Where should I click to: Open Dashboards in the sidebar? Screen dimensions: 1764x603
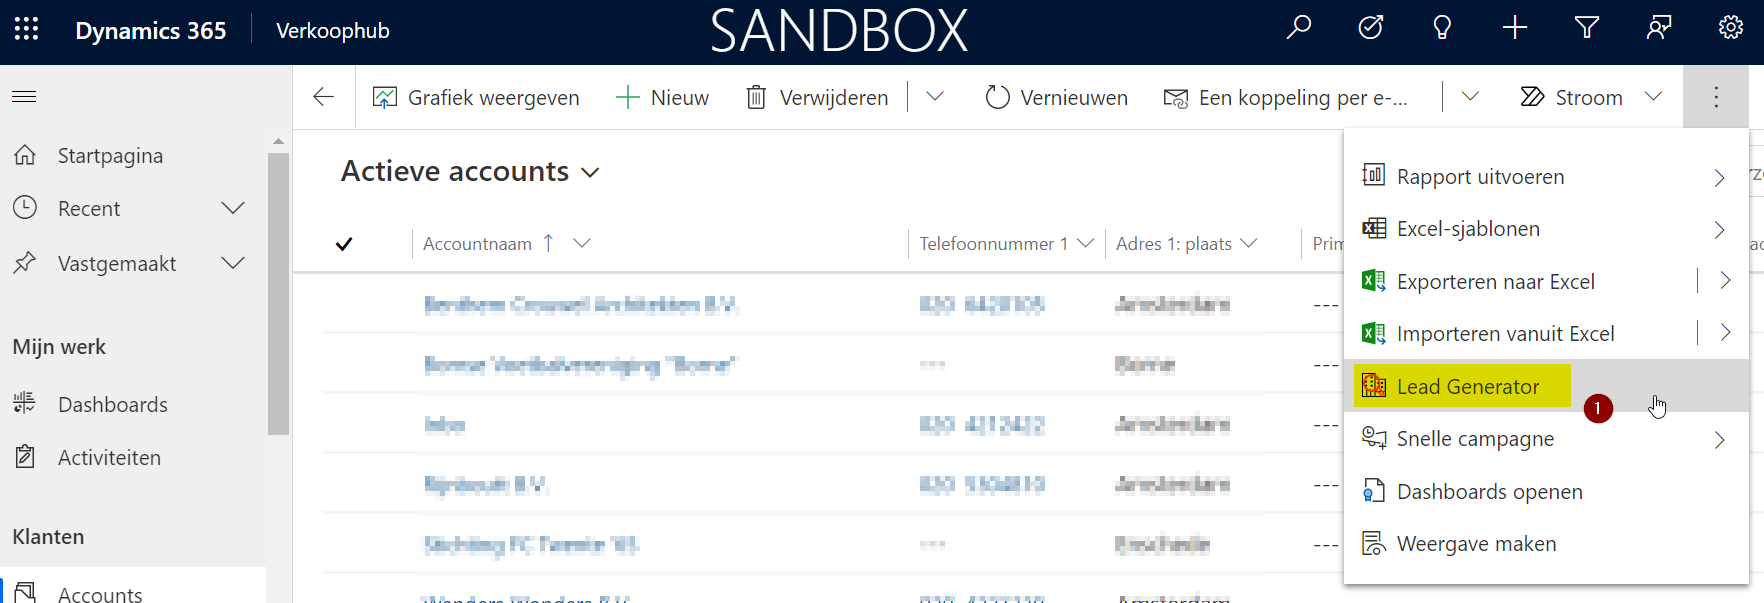click(x=112, y=405)
